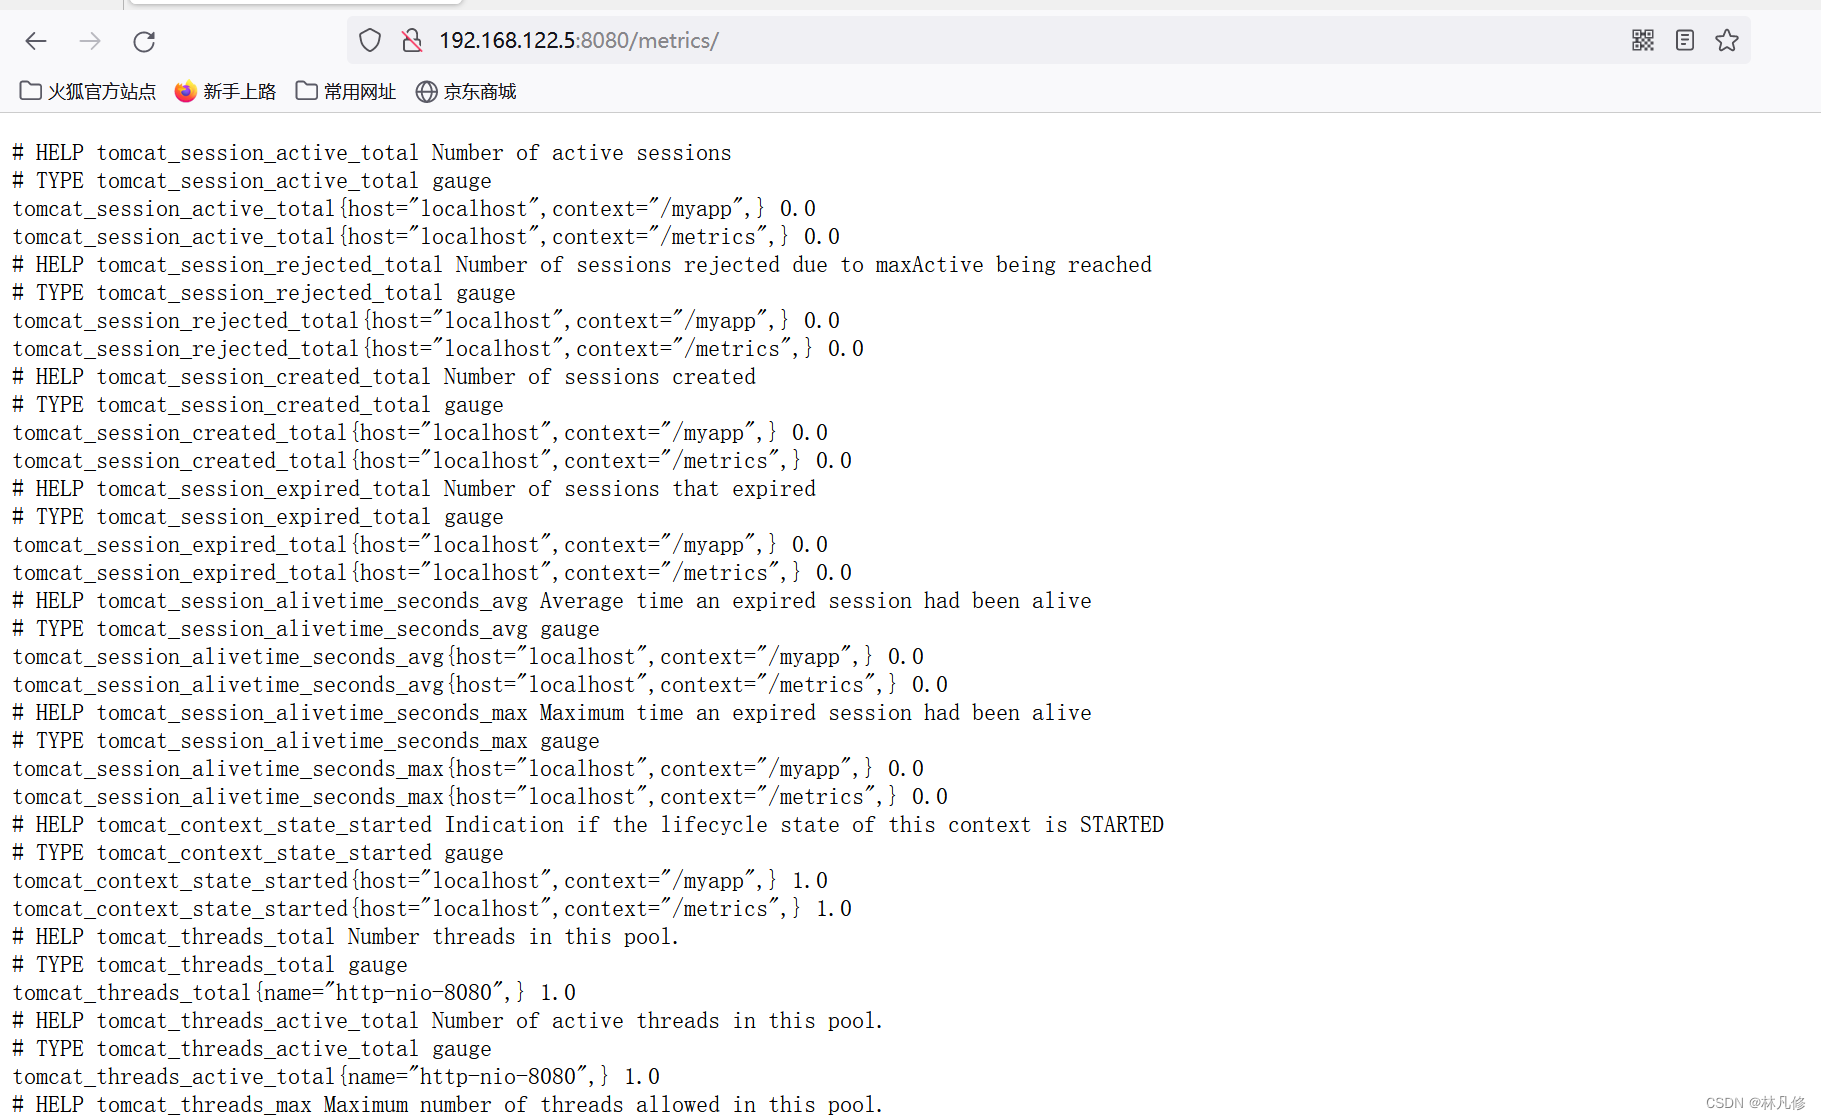
Task: Select tomcat_context_state_started /myapp 1.0 line
Action: [x=420, y=881]
